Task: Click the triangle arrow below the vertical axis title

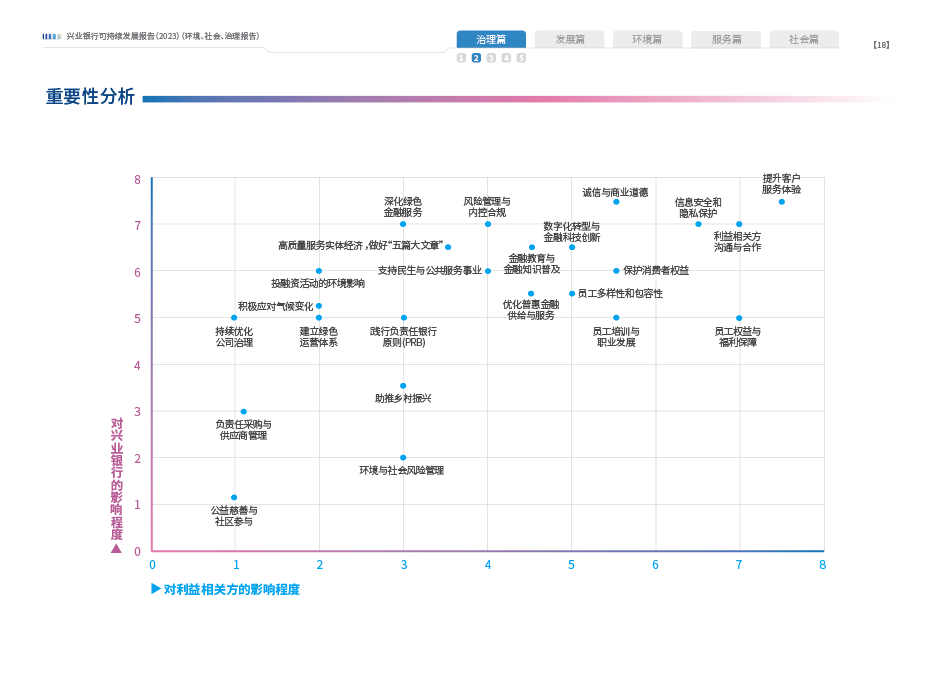Action: (x=116, y=548)
